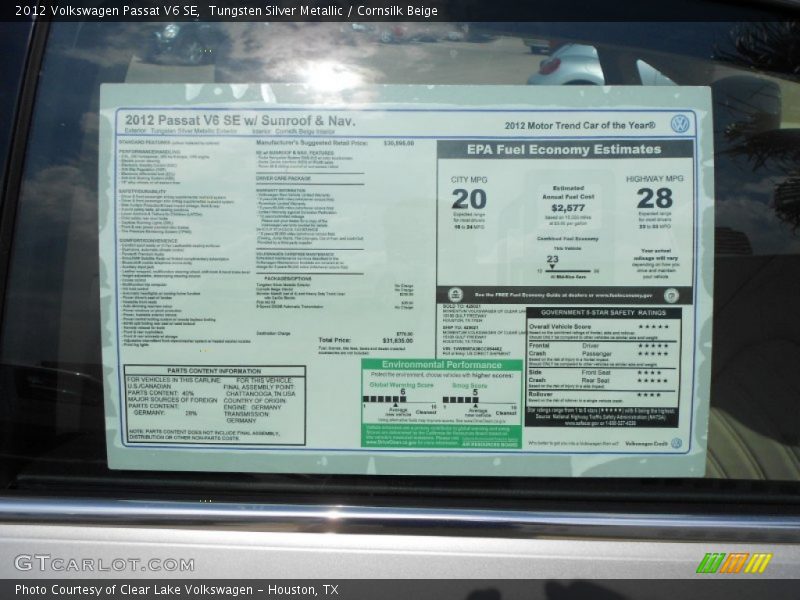800x600 pixels.
Task: Click the combined fuel economy range bar
Action: pyautogui.click(x=568, y=271)
